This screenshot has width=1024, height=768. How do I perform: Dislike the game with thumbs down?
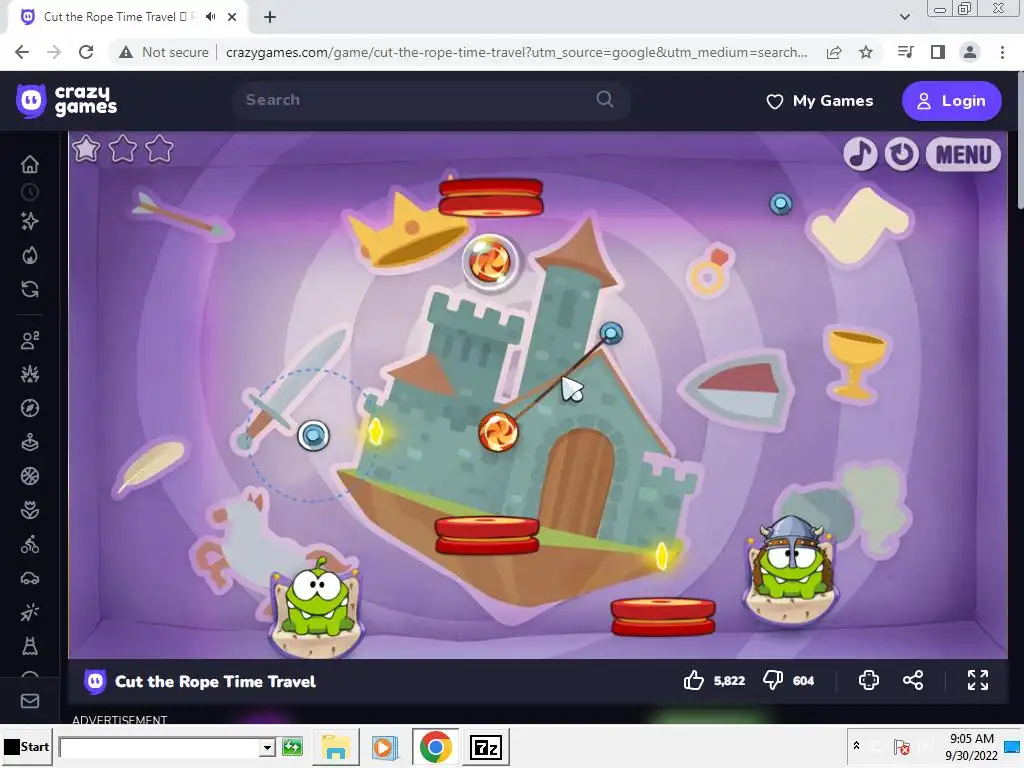(773, 680)
